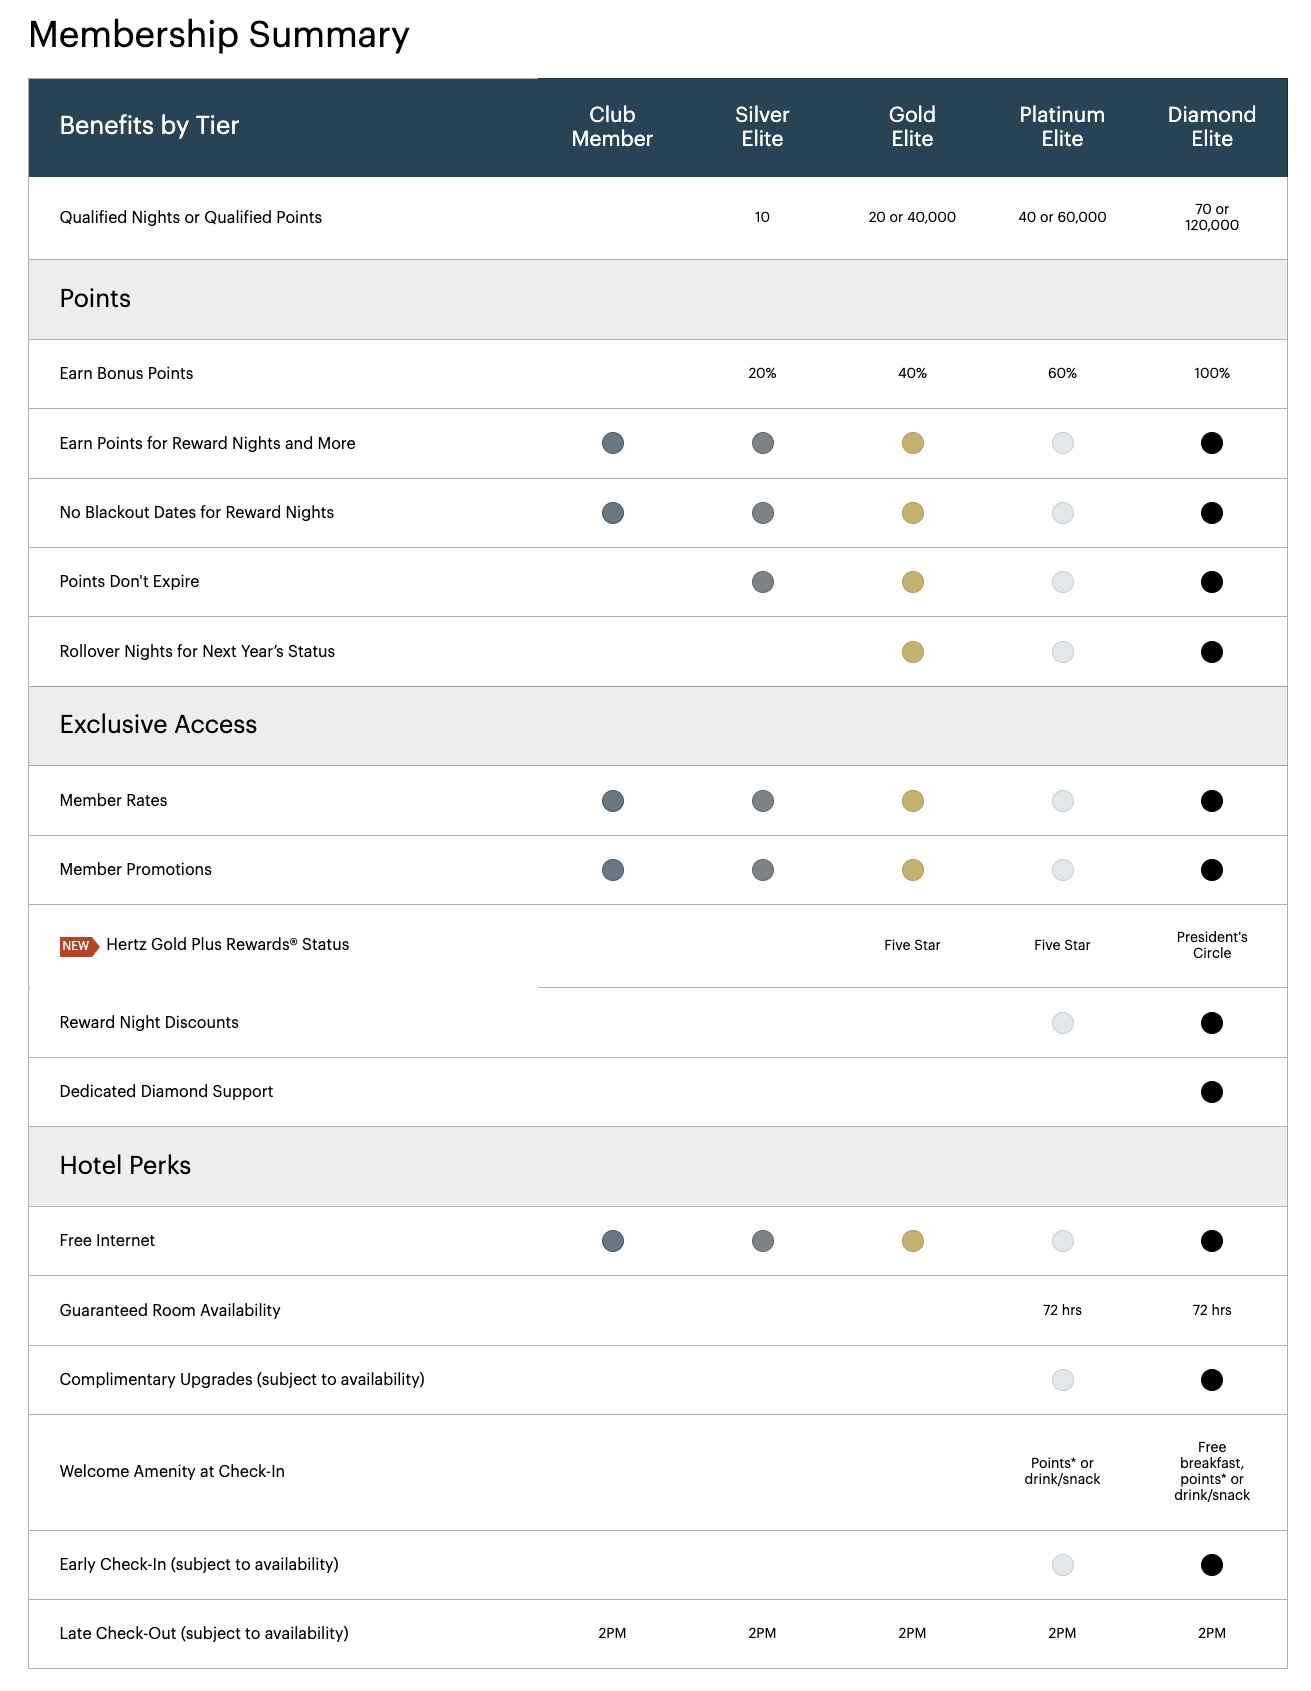1311x1691 pixels.
Task: Click the Points section heading
Action: [x=95, y=299]
